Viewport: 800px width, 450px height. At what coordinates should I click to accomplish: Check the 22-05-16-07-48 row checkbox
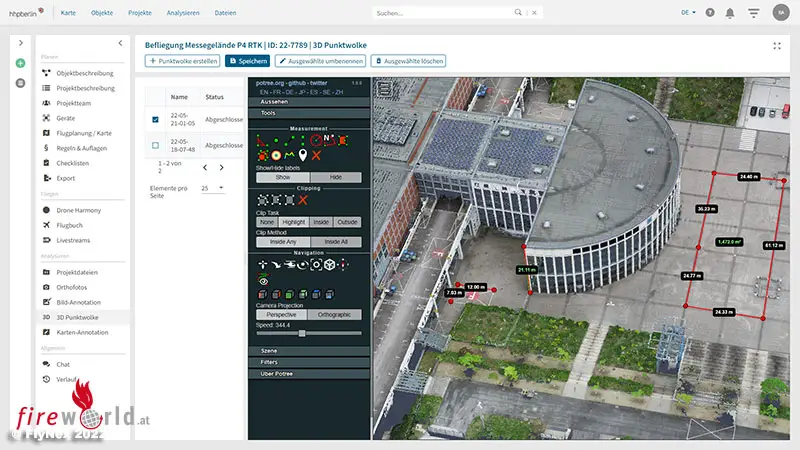[155, 145]
